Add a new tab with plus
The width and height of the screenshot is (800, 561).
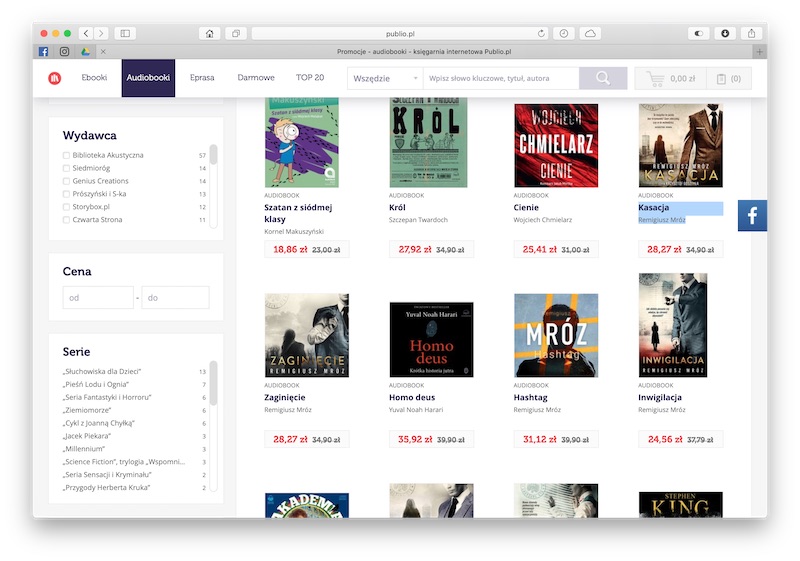pos(759,52)
